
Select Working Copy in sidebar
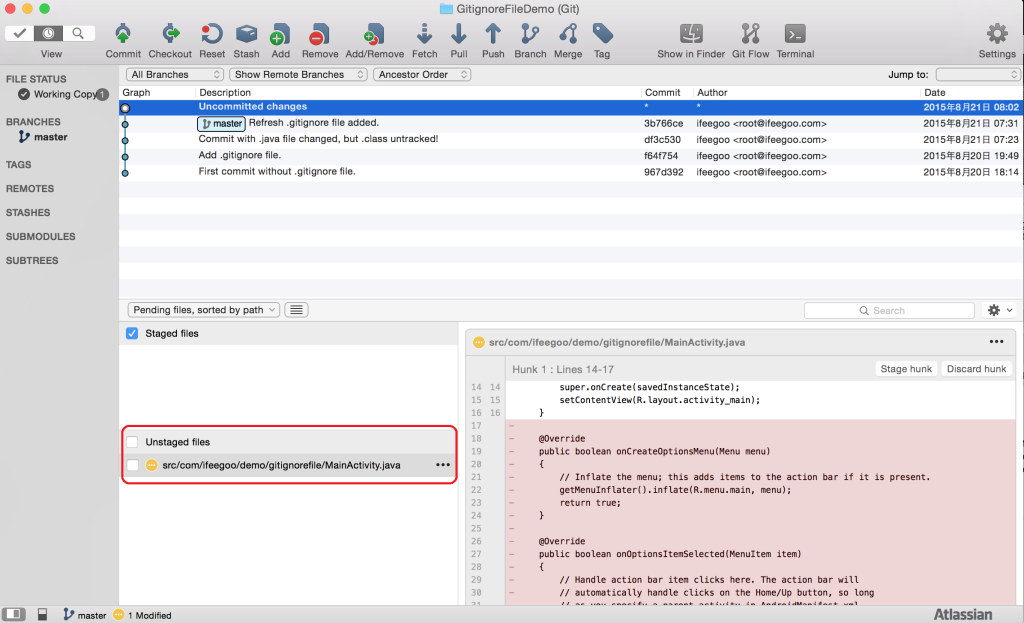pyautogui.click(x=63, y=94)
